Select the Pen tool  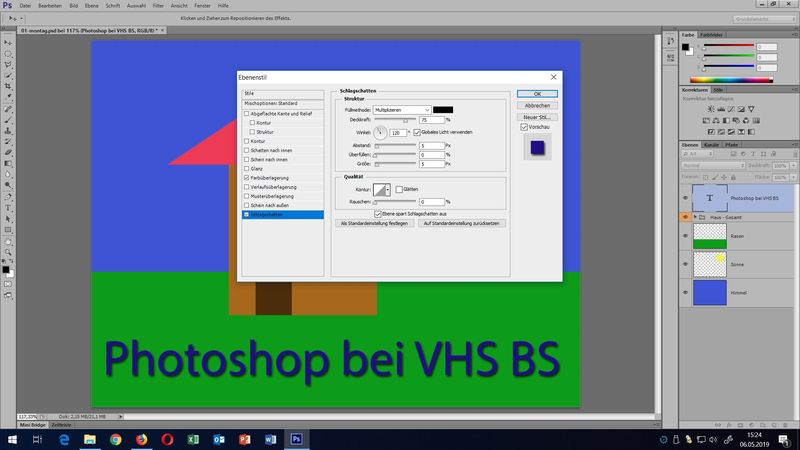click(x=8, y=197)
